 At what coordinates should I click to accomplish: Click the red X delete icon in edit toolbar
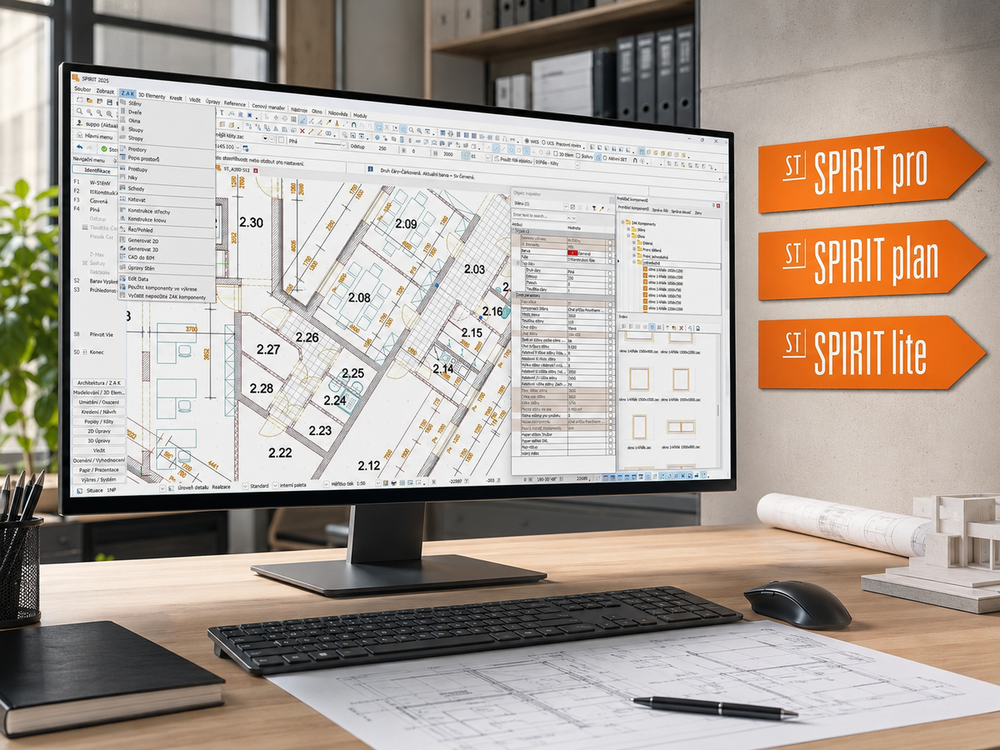(302, 131)
